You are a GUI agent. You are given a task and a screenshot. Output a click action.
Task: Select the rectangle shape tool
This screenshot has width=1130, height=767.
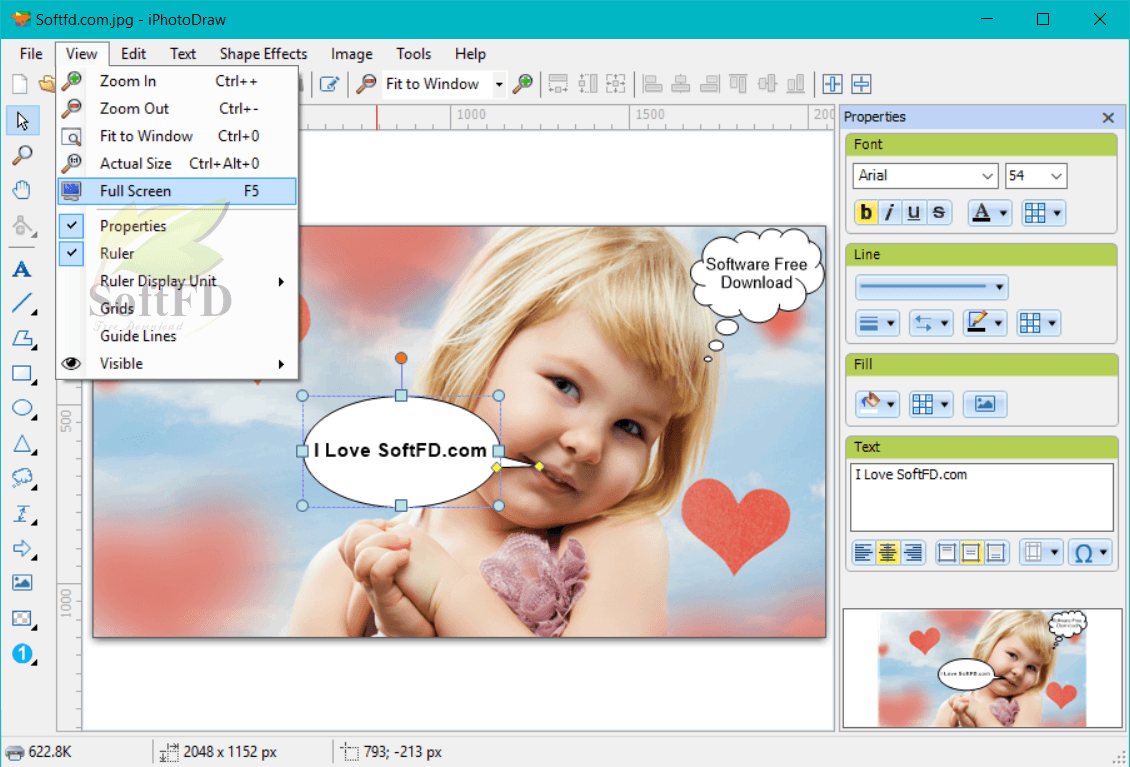[x=22, y=373]
